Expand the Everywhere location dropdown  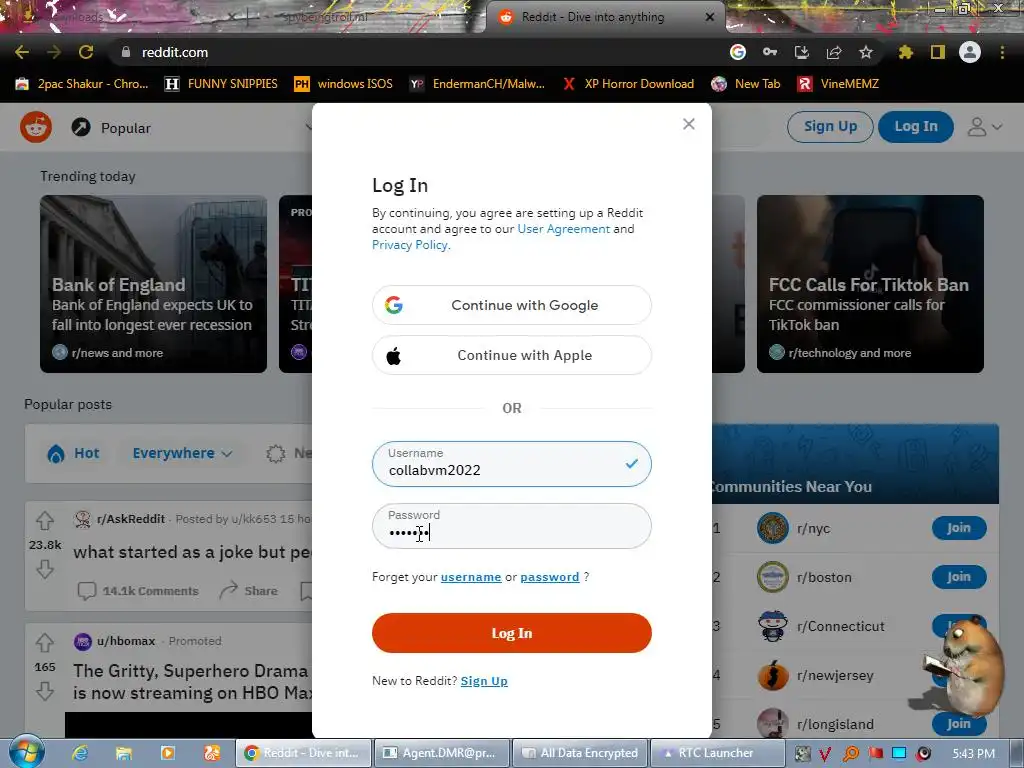[182, 453]
